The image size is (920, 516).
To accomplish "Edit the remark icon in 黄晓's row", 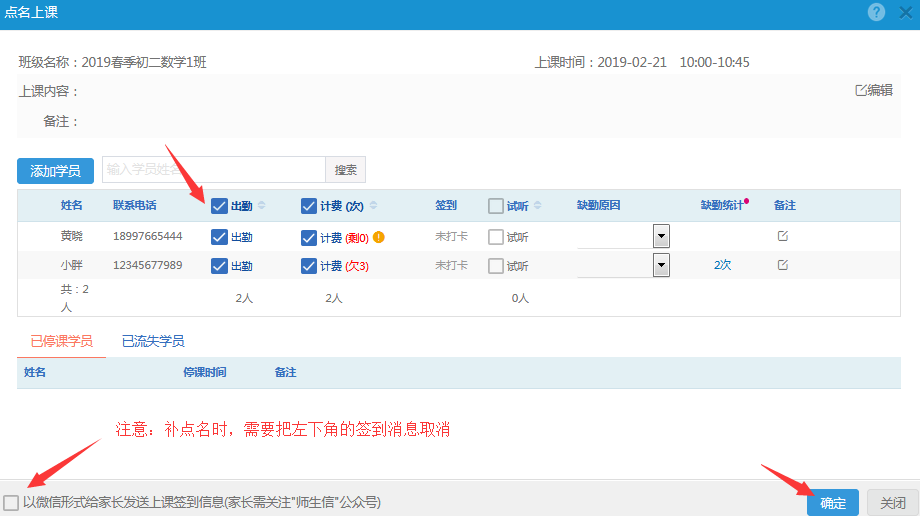I will pyautogui.click(x=783, y=236).
